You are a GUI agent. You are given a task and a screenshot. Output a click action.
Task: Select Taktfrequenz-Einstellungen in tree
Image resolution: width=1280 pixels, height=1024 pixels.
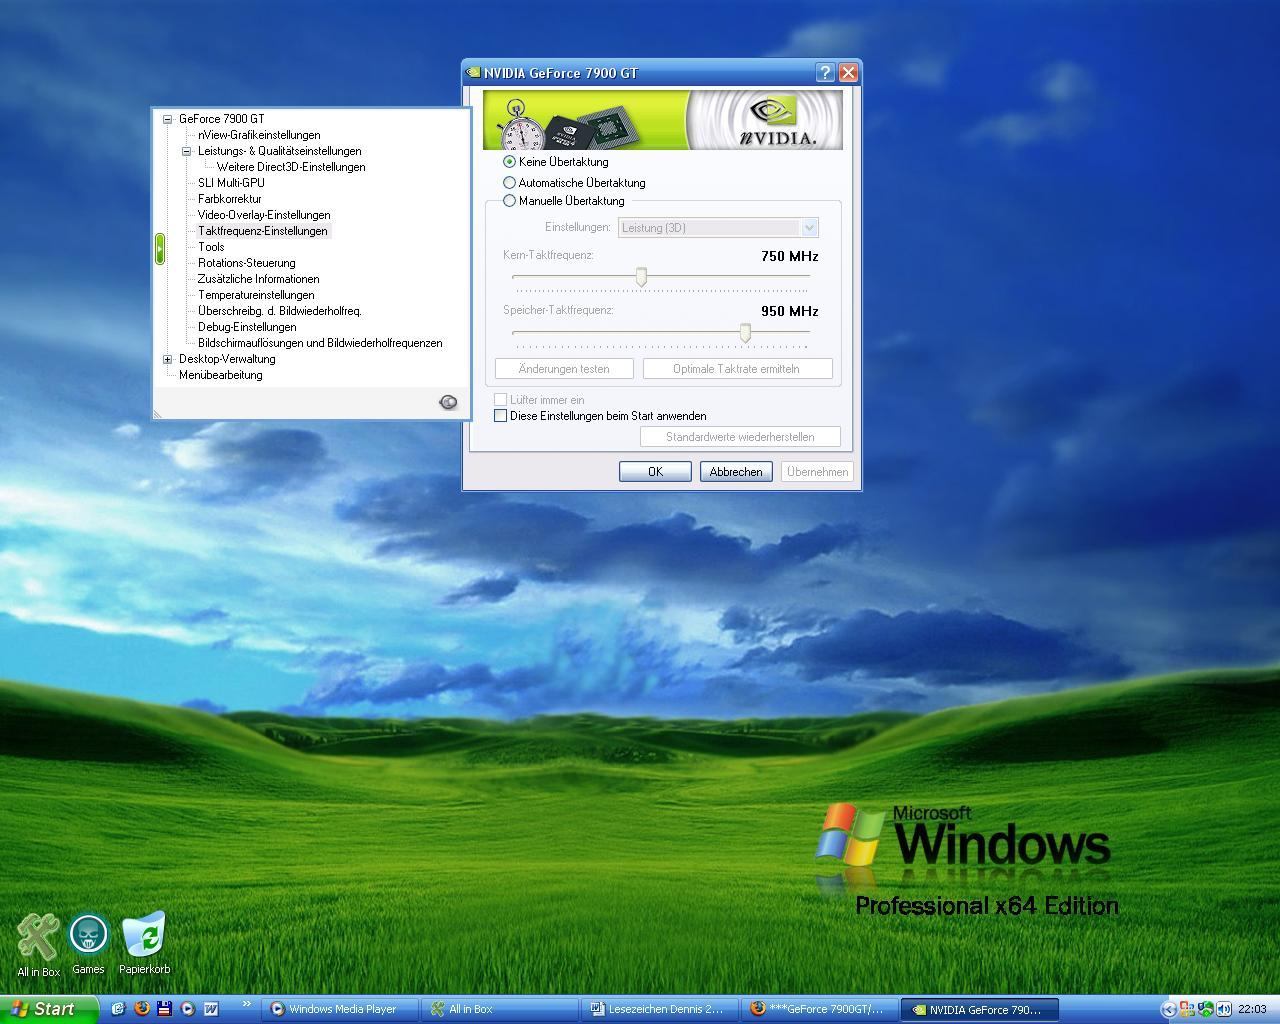[x=263, y=231]
